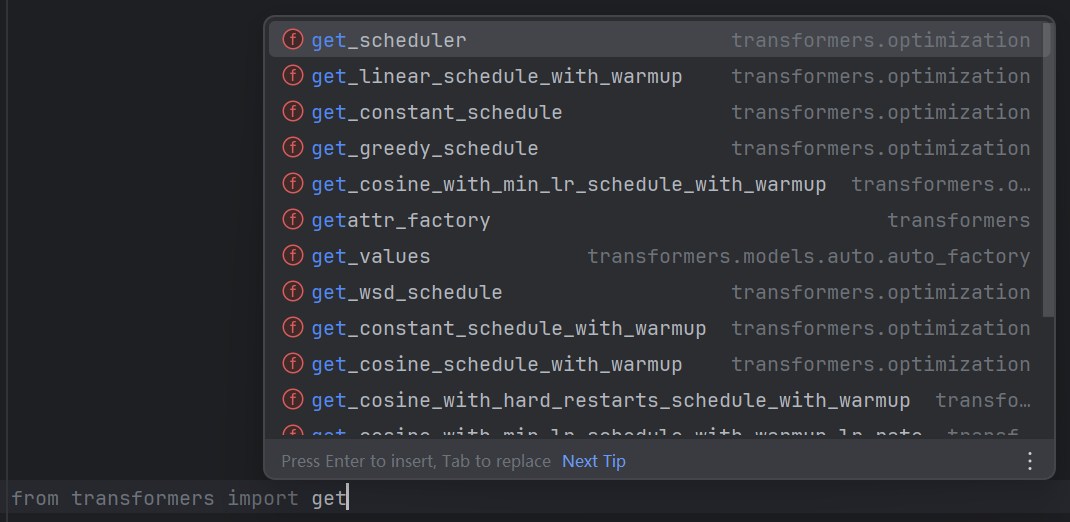The height and width of the screenshot is (522, 1070).
Task: Open the Next Tip link
Action: click(594, 461)
